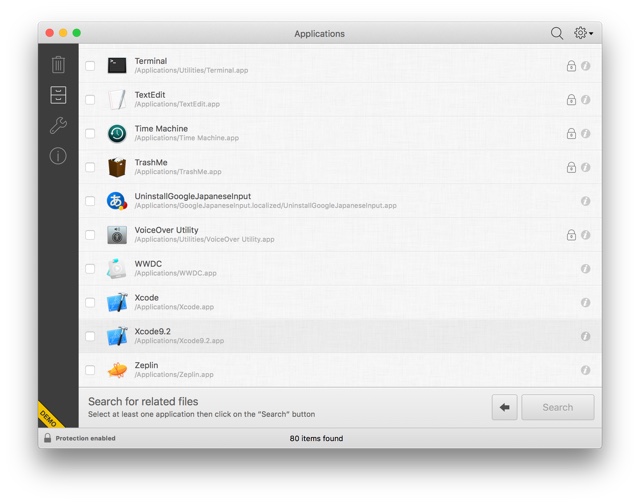The image size is (640, 503).
Task: Select the /Applications/Zeplin.app path text
Action: coord(174,375)
